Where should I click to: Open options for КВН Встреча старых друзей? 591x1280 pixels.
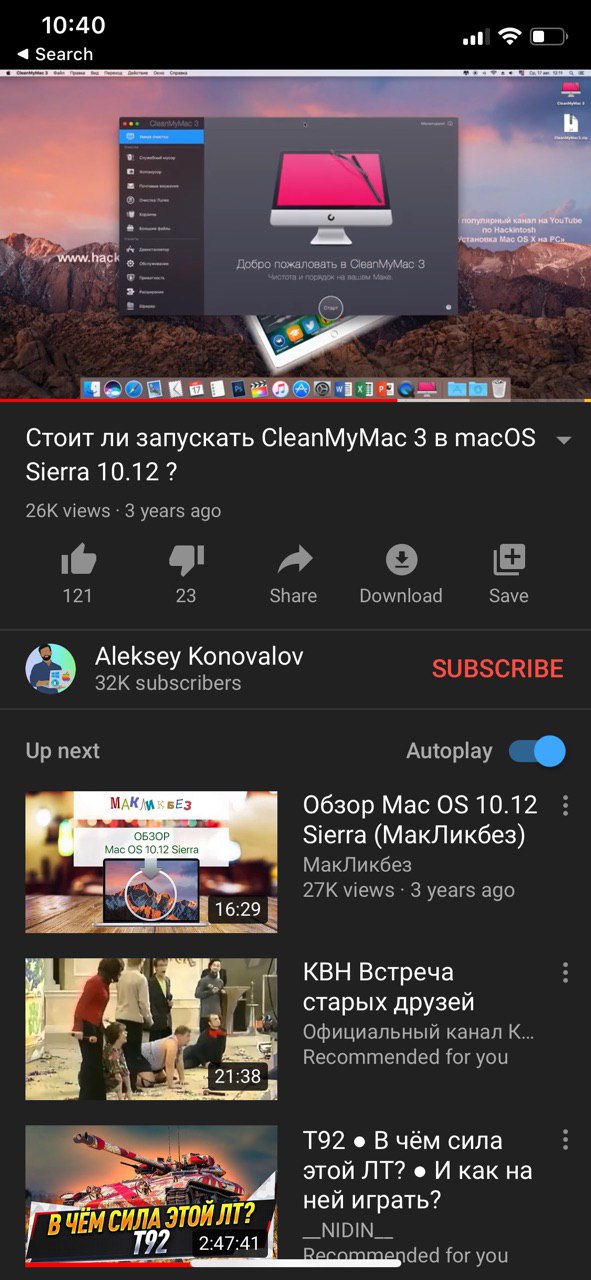coord(565,972)
